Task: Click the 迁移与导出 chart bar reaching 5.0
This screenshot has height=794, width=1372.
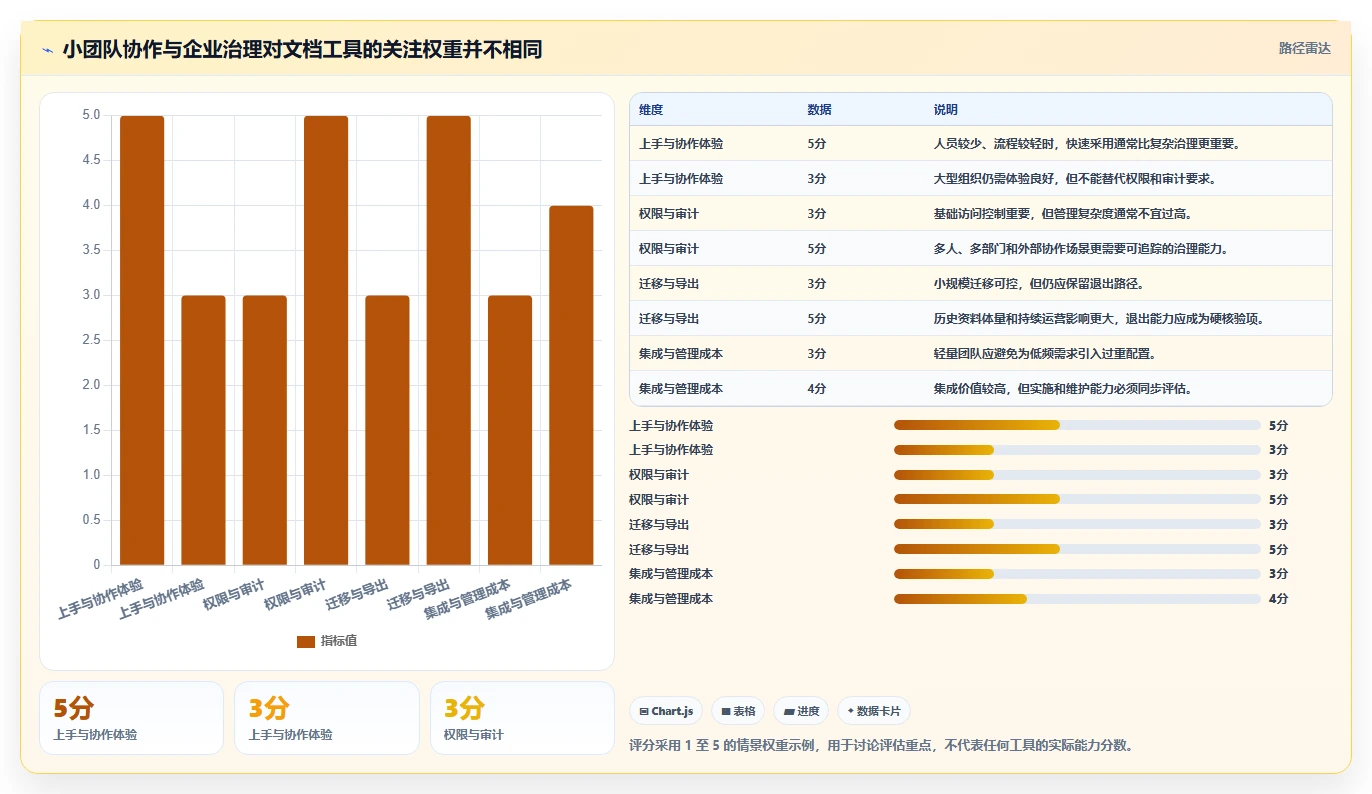Action: pyautogui.click(x=448, y=340)
